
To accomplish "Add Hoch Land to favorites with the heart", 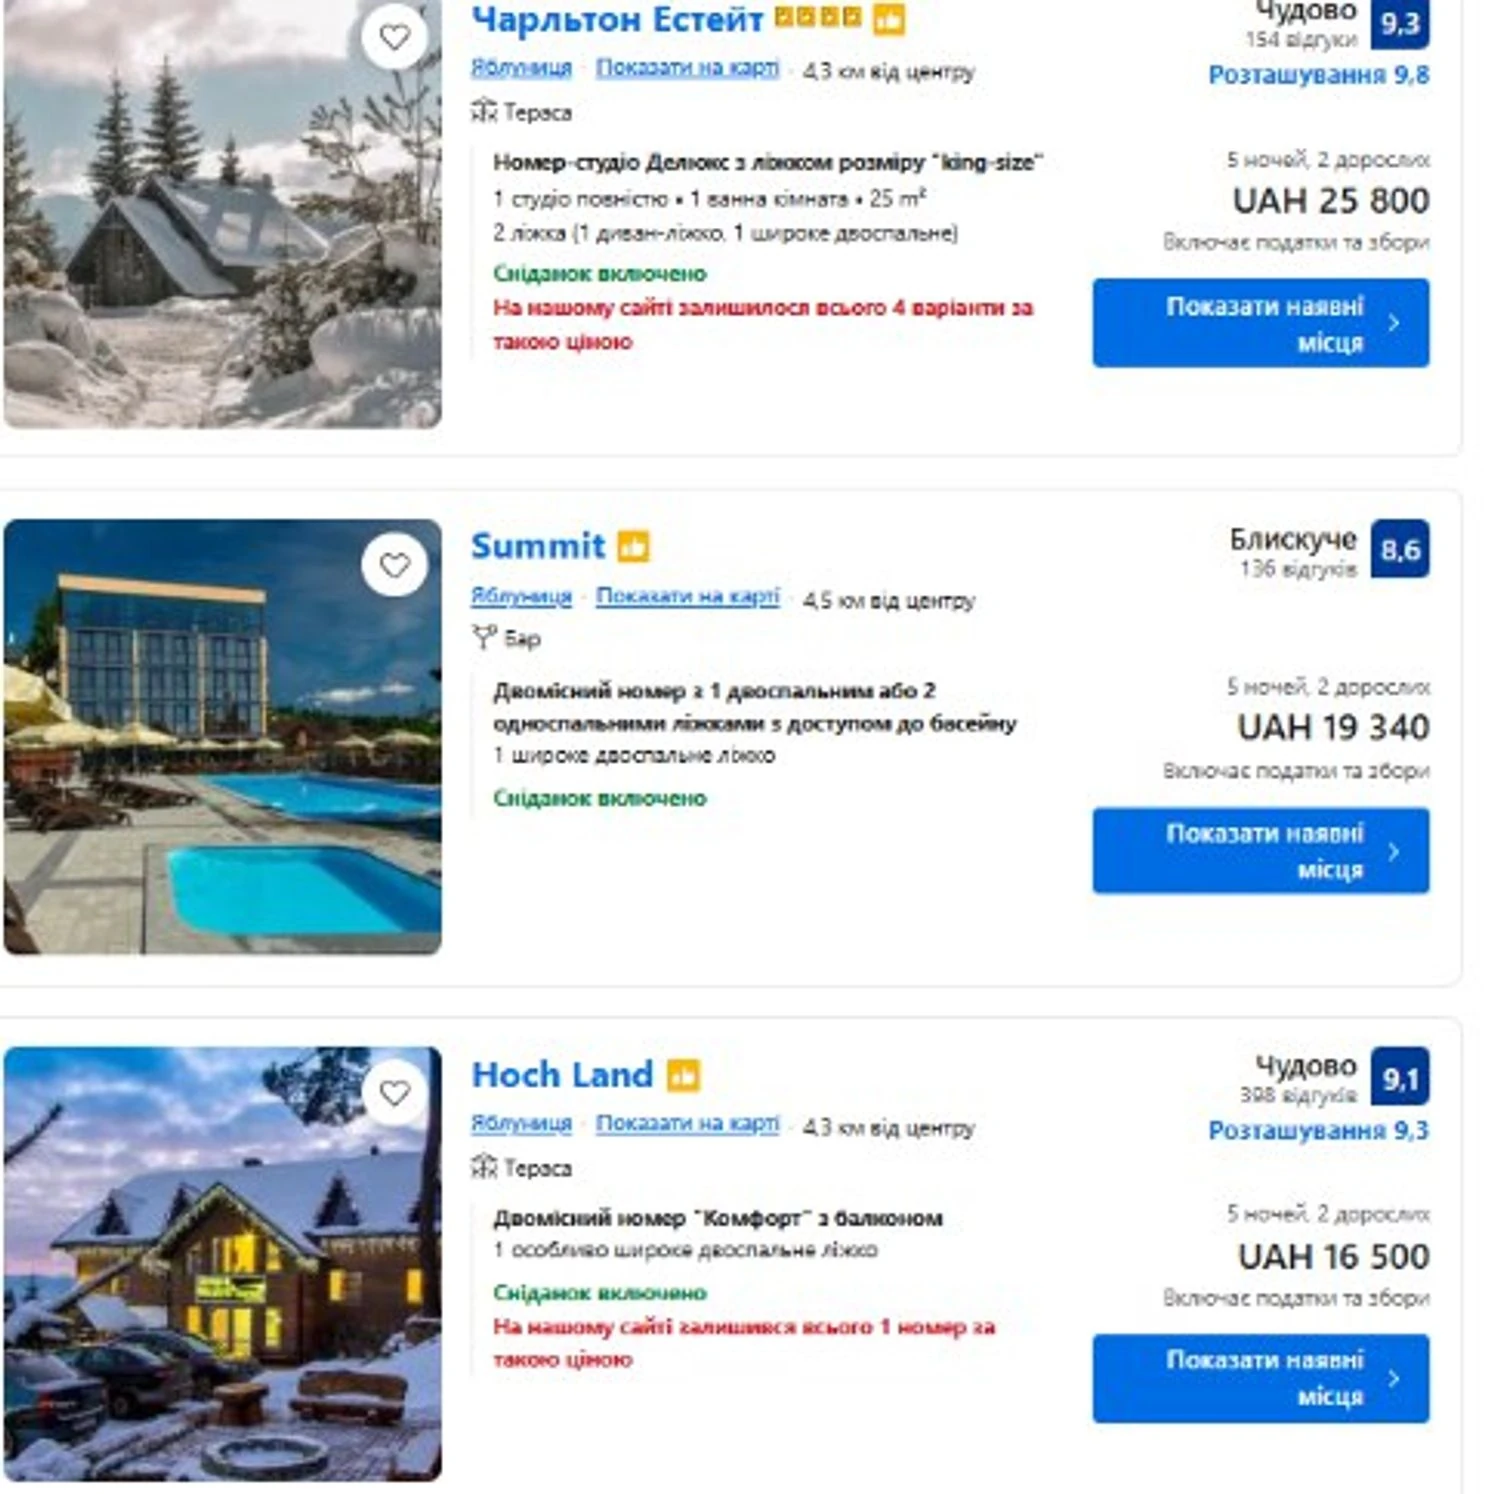I will 395,1093.
